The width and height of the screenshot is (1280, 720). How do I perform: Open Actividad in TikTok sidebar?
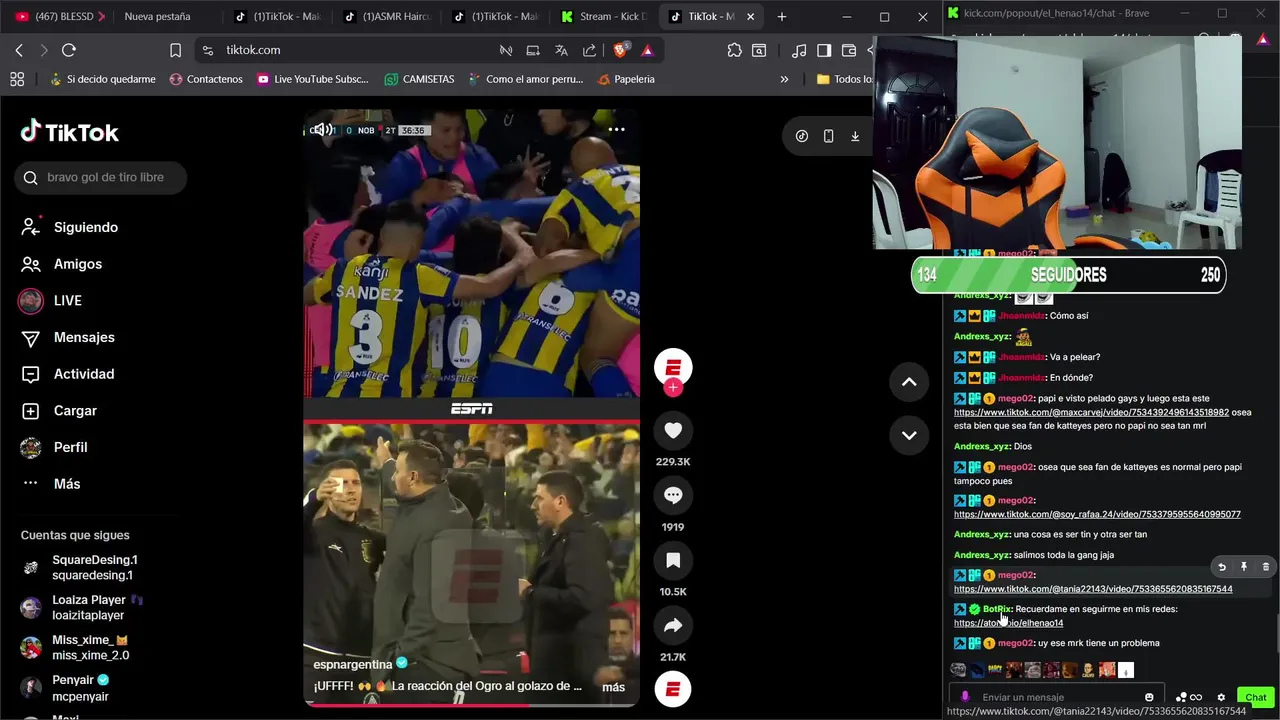click(68, 374)
